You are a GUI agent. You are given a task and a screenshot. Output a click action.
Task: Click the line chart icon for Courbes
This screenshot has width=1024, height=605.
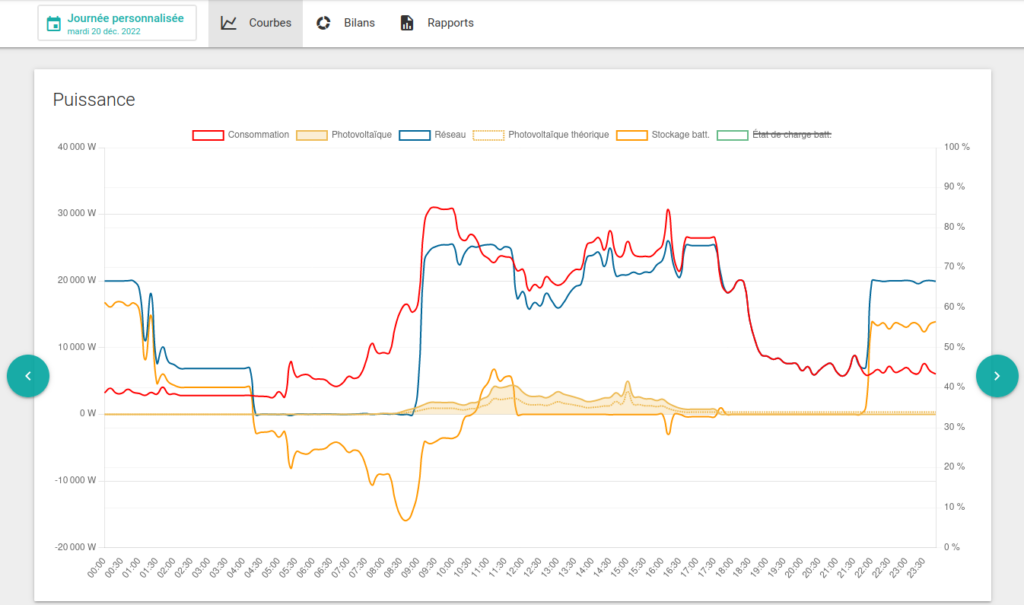point(229,23)
